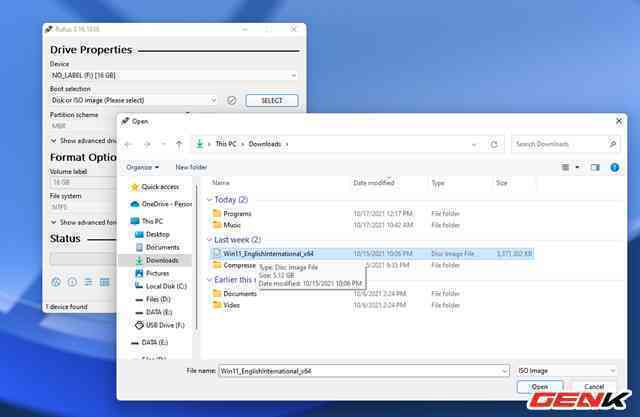Open view options dropdown arrow

point(578,167)
